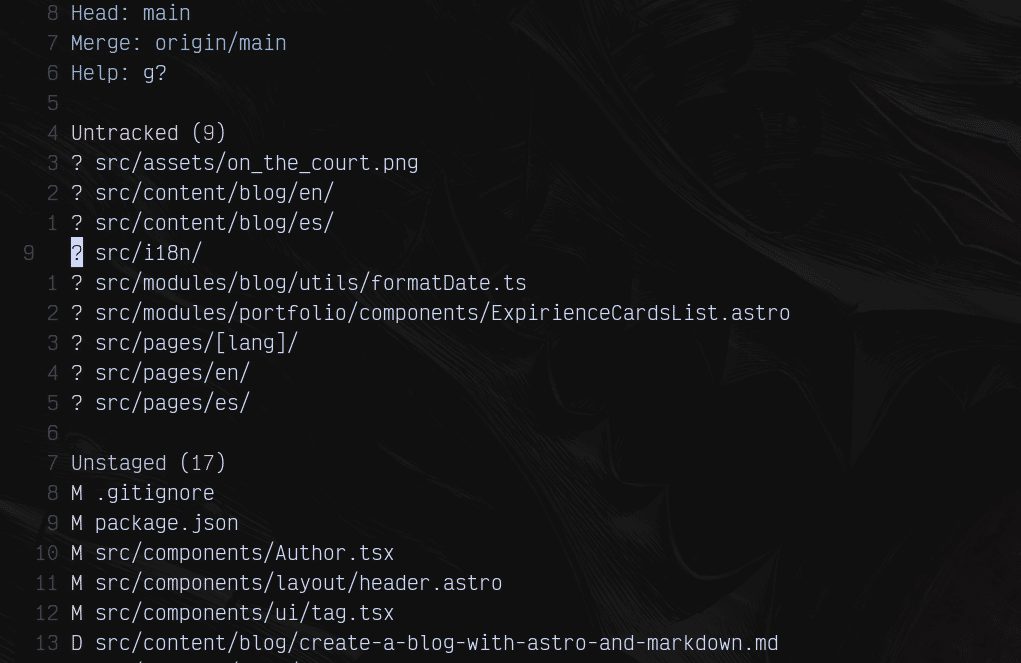Collapse the Unstaged (17) section

coord(148,463)
